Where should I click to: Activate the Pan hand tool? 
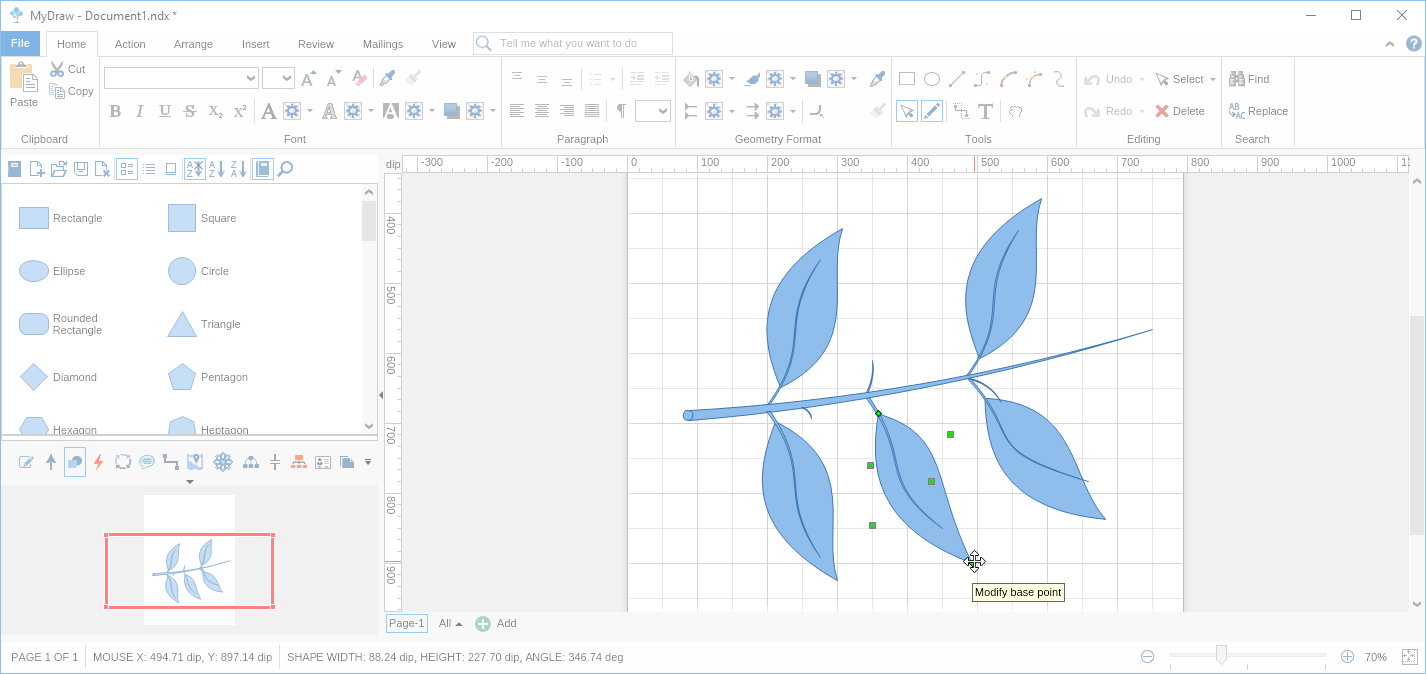[x=1015, y=111]
